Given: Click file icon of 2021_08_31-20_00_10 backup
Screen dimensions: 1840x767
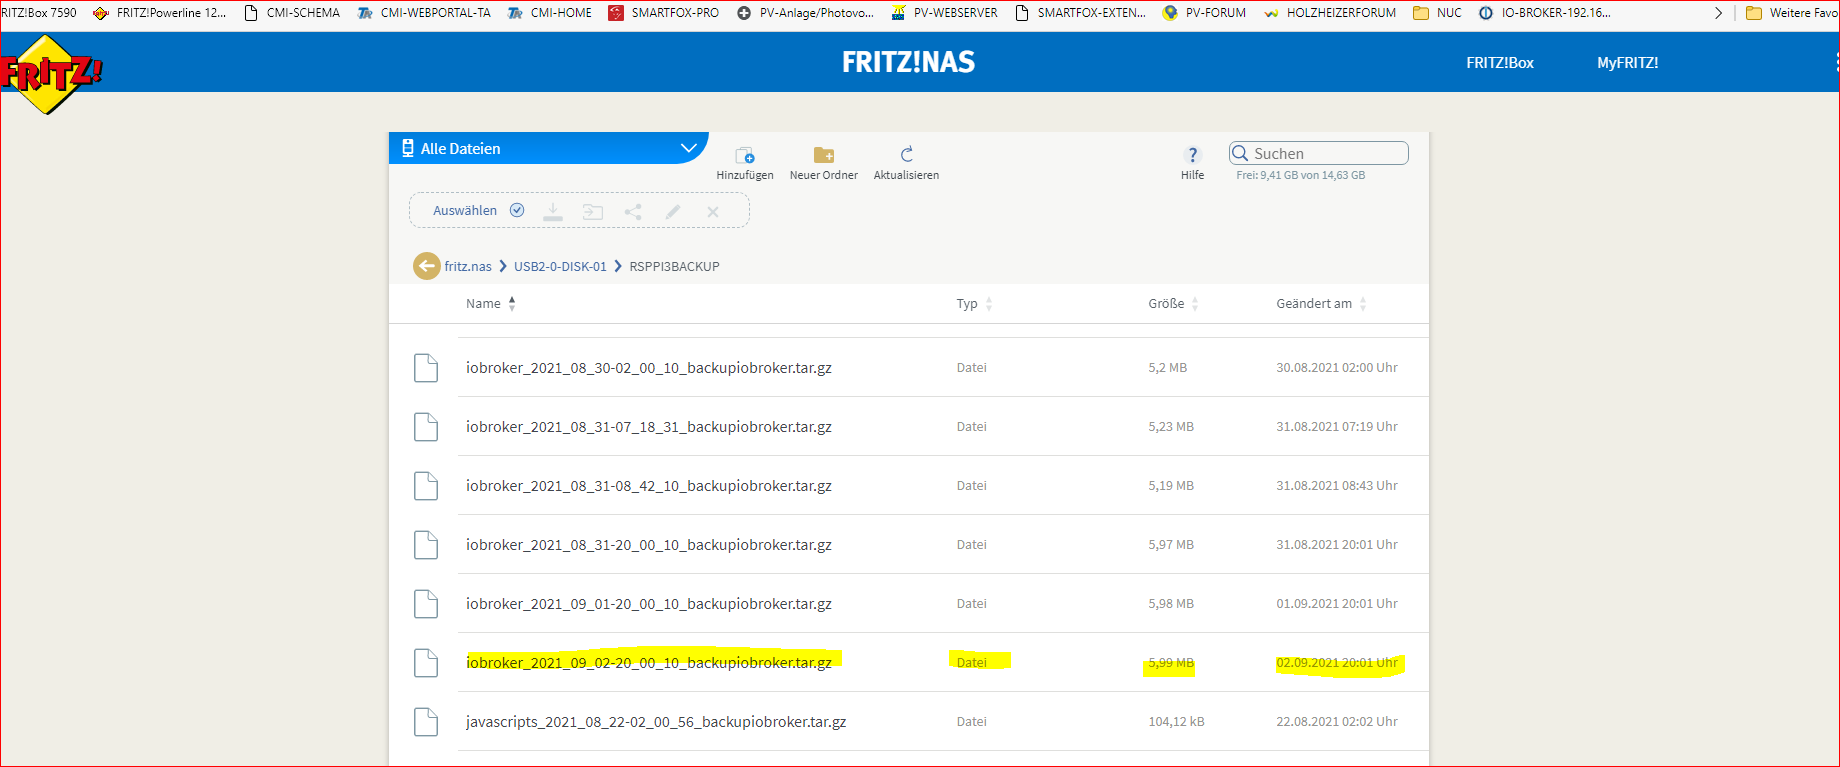Looking at the screenshot, I should pos(426,545).
